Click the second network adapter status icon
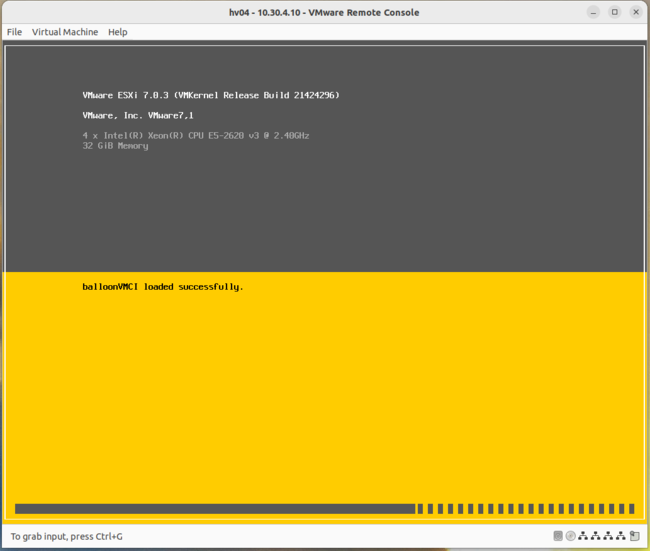650x551 pixels. (x=596, y=536)
